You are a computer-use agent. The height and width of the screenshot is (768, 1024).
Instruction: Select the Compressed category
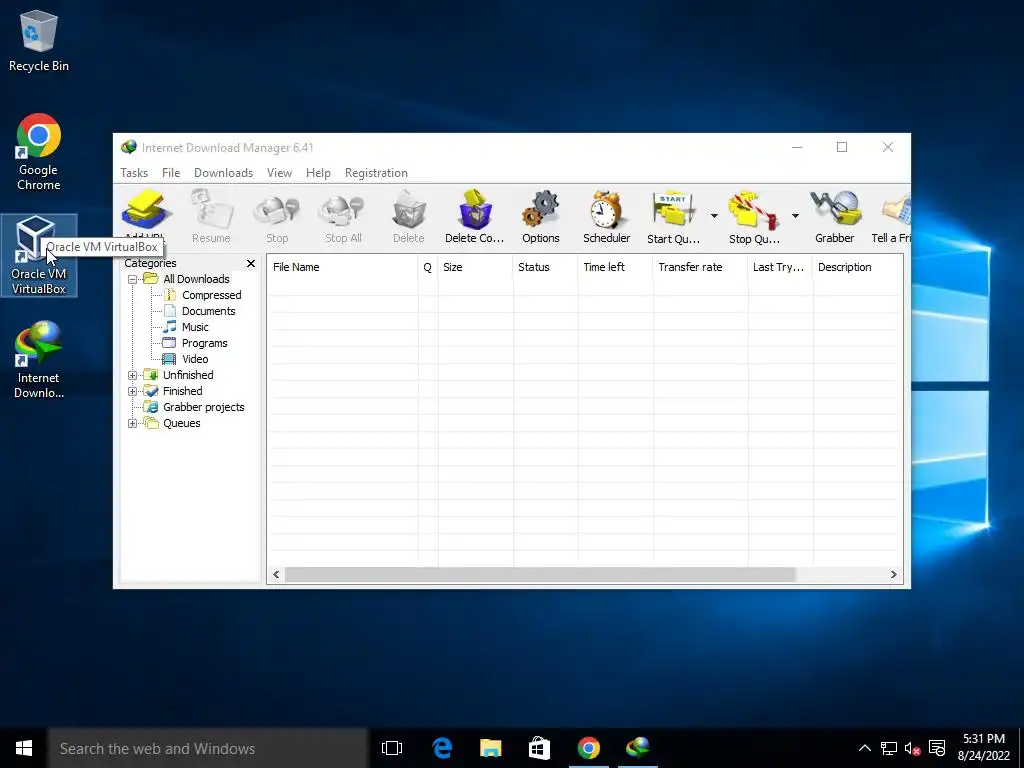point(212,295)
